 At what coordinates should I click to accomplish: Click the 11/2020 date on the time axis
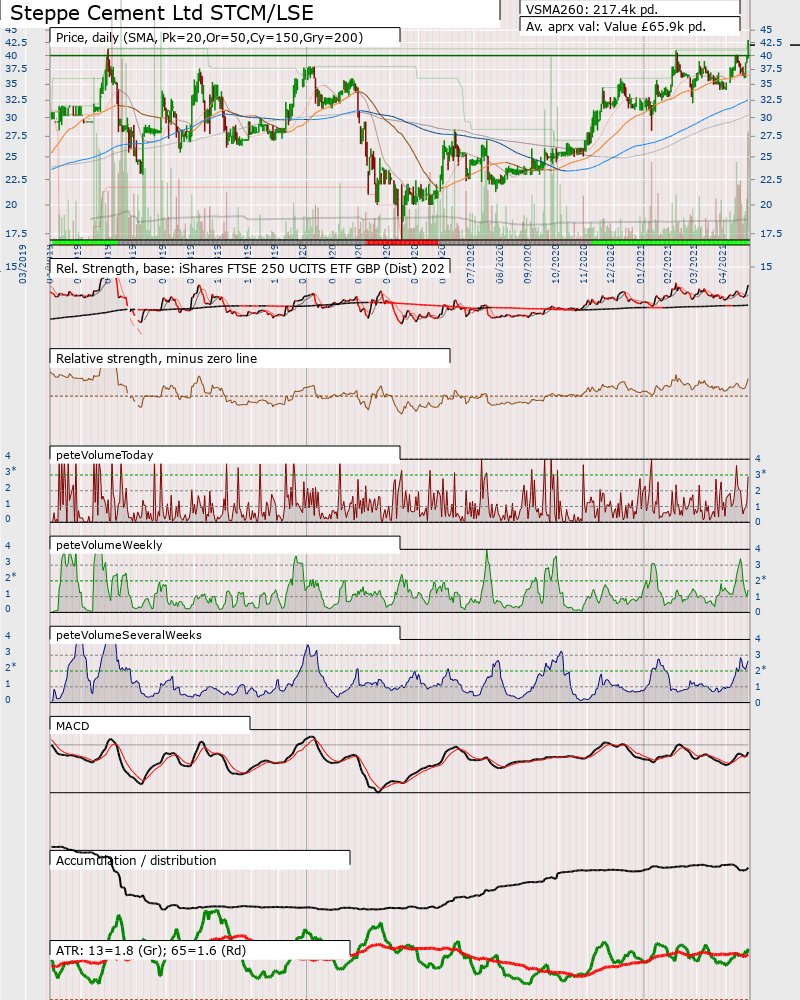pyautogui.click(x=583, y=264)
